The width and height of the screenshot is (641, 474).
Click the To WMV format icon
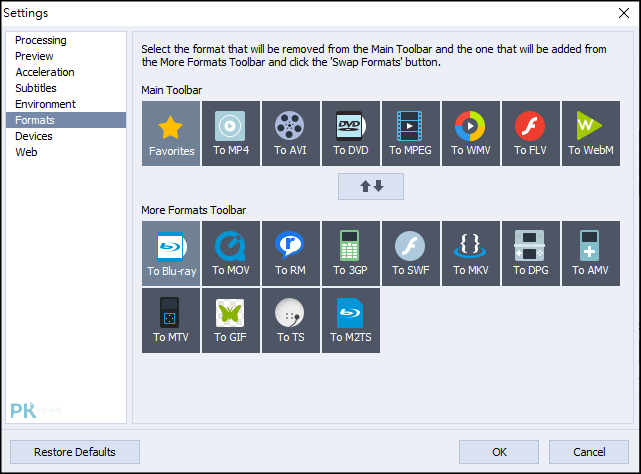pyautogui.click(x=471, y=134)
